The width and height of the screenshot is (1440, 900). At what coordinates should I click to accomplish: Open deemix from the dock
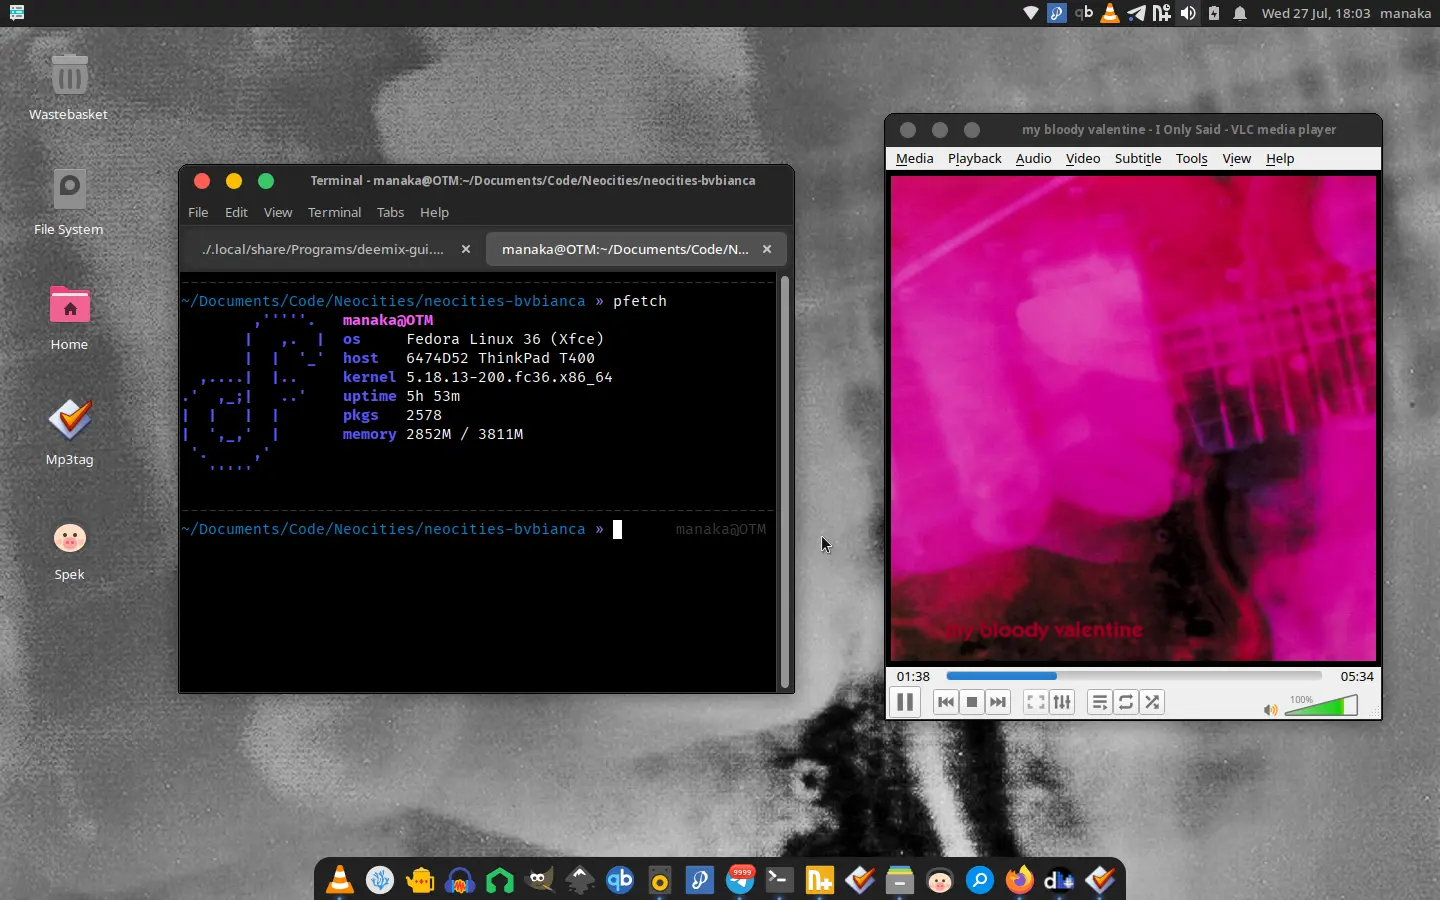[x=1059, y=880]
